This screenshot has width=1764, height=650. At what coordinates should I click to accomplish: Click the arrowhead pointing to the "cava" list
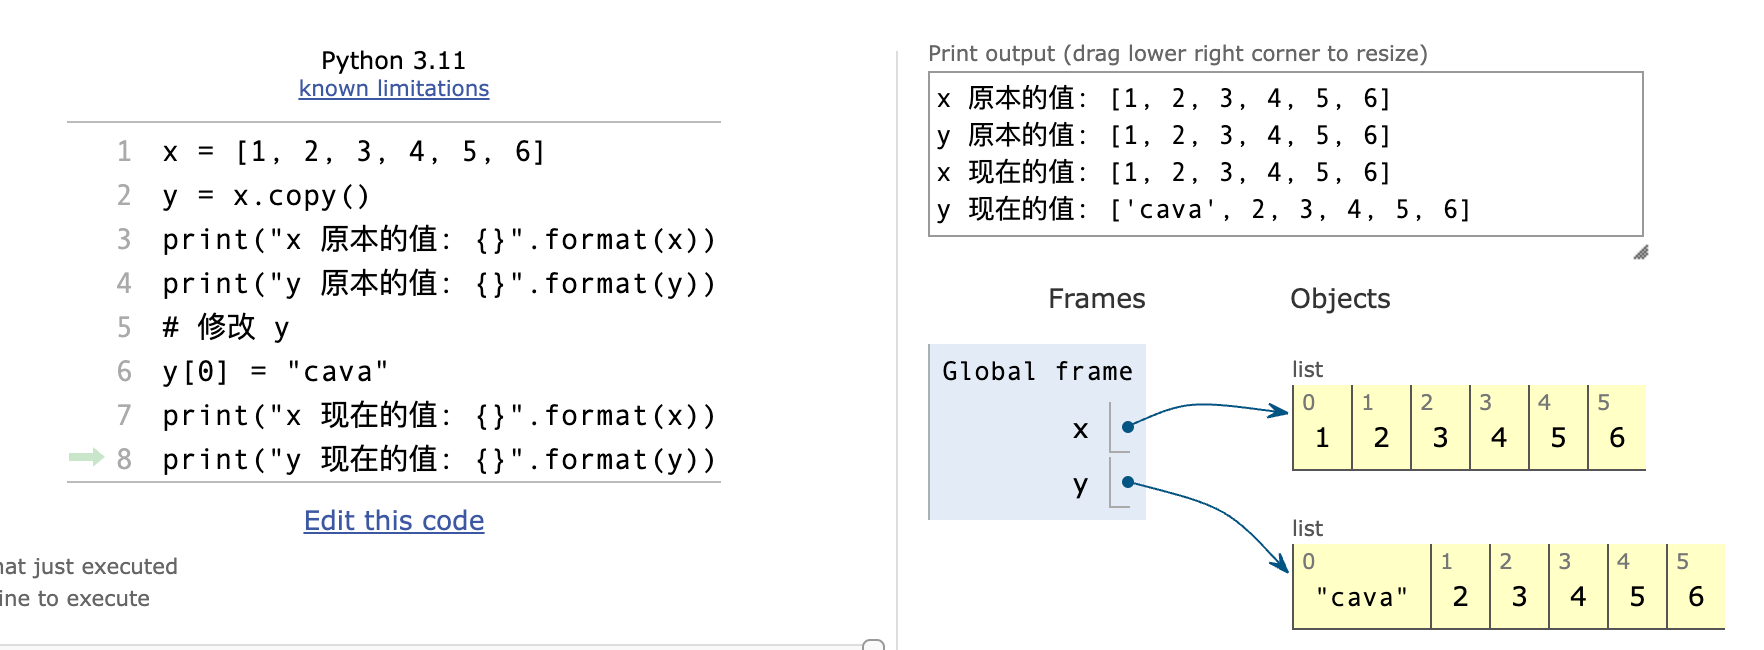coord(1280,563)
